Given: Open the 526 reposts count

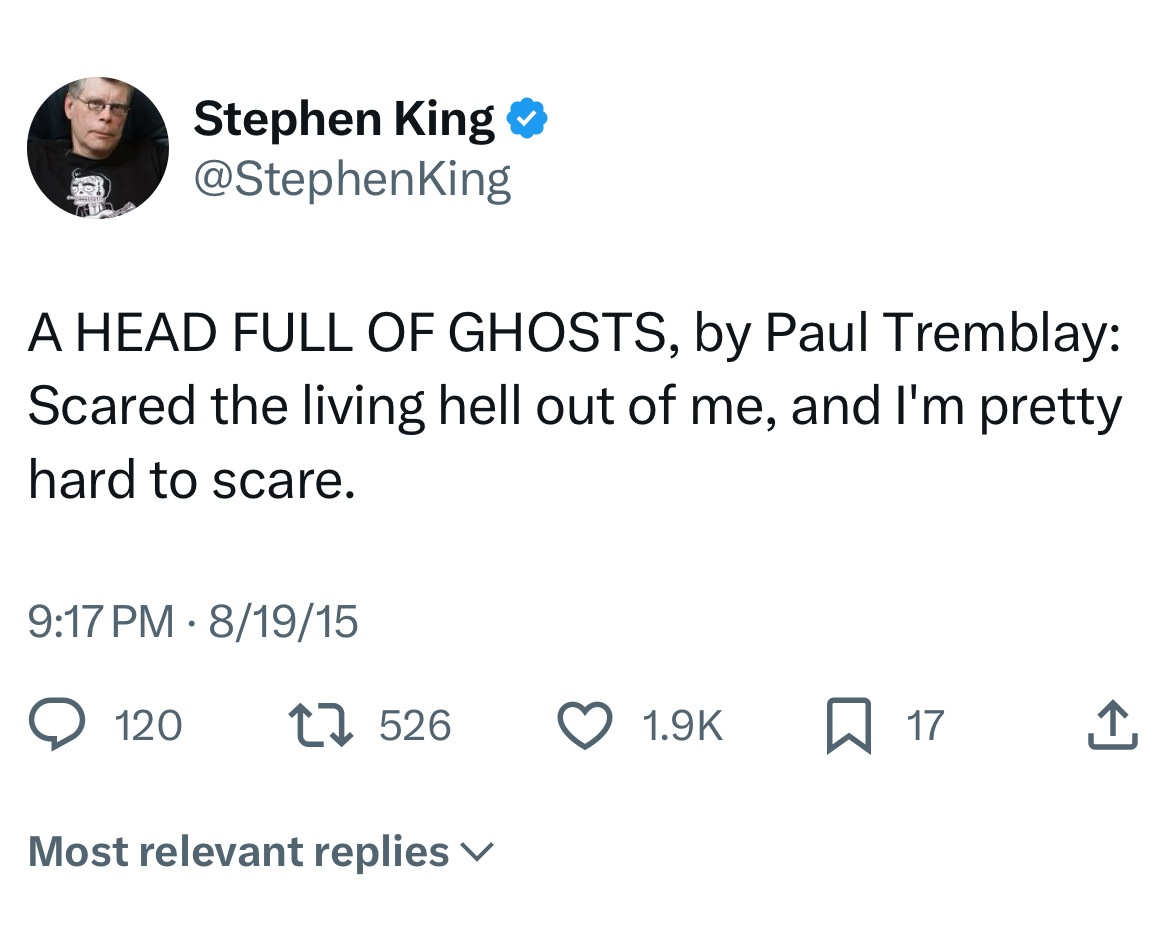Looking at the screenshot, I should point(415,725).
